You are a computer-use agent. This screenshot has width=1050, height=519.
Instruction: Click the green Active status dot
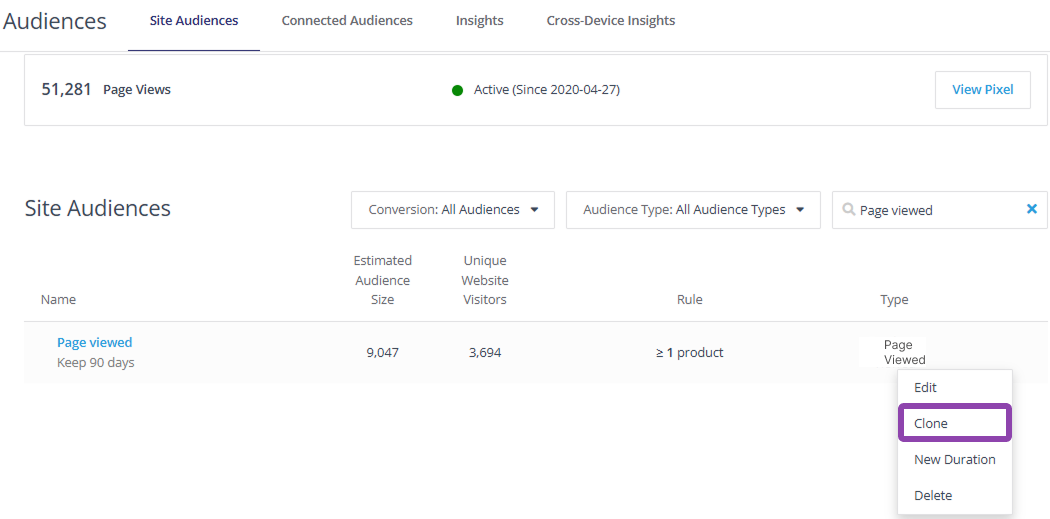click(x=457, y=90)
